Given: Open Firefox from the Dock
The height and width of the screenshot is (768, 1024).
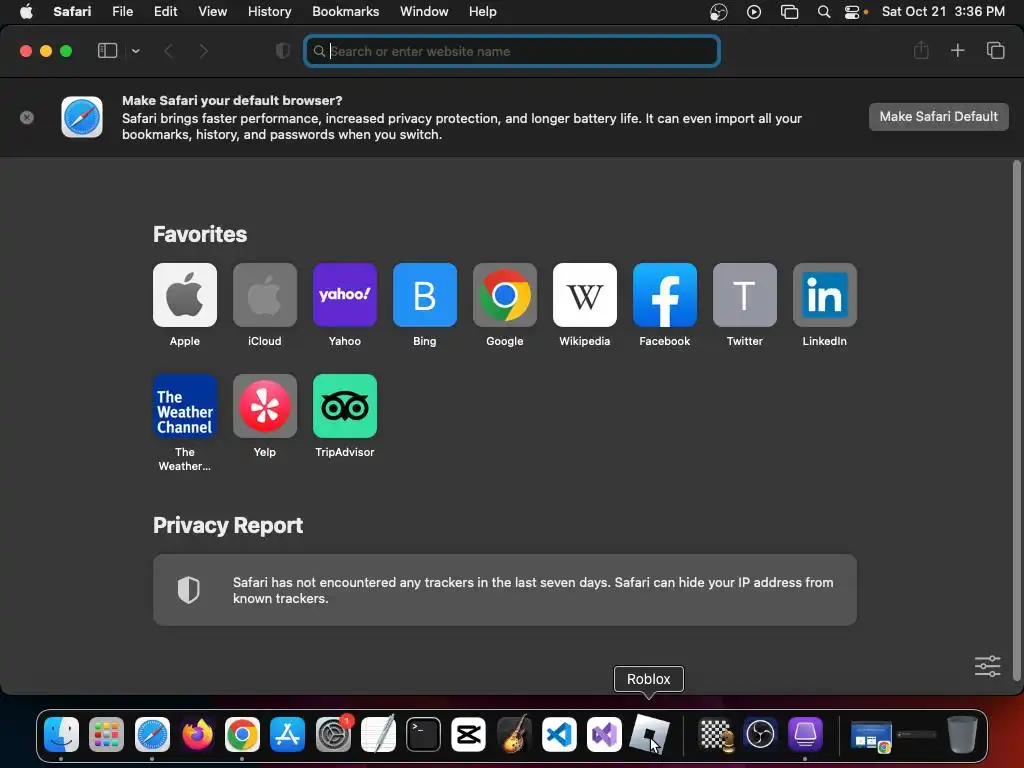Looking at the screenshot, I should click(x=197, y=734).
